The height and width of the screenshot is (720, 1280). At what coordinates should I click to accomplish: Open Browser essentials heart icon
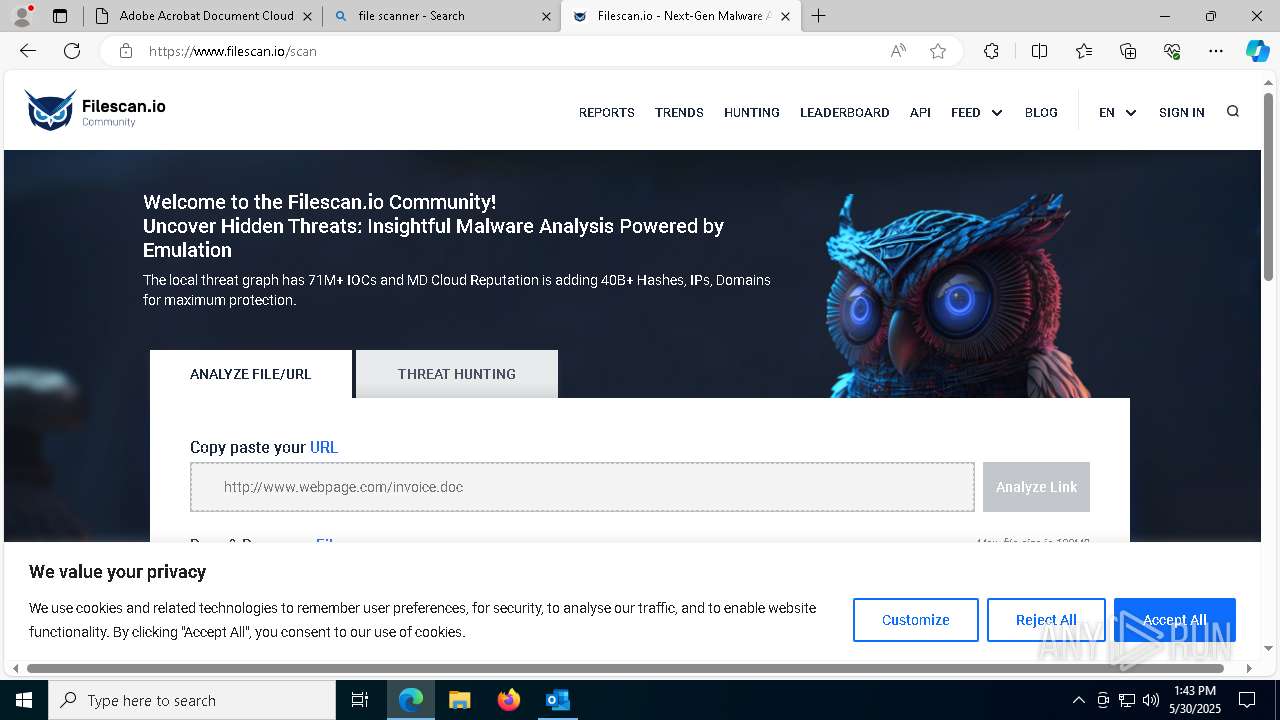pos(1172,51)
